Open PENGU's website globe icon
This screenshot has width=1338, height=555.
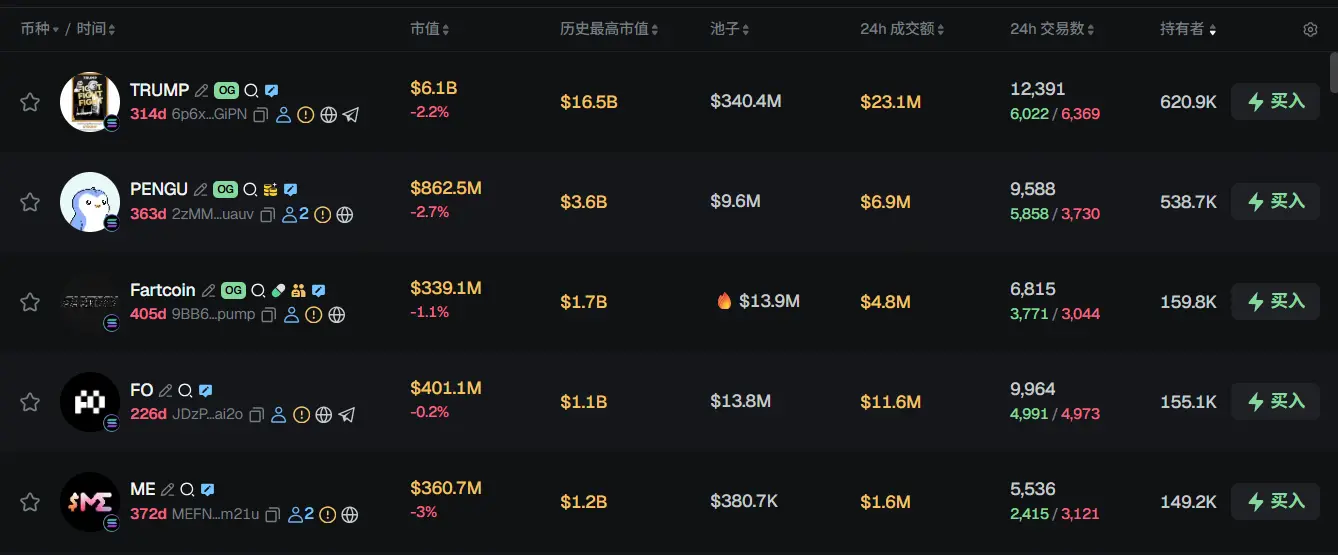(345, 215)
